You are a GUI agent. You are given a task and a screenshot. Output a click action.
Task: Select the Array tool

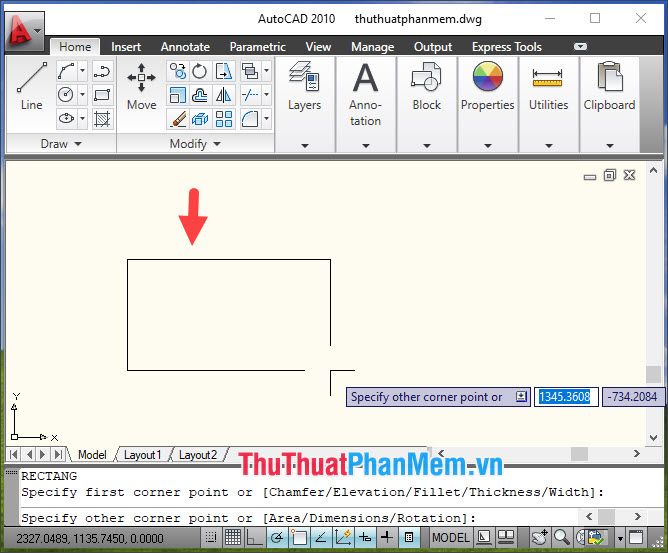224,119
